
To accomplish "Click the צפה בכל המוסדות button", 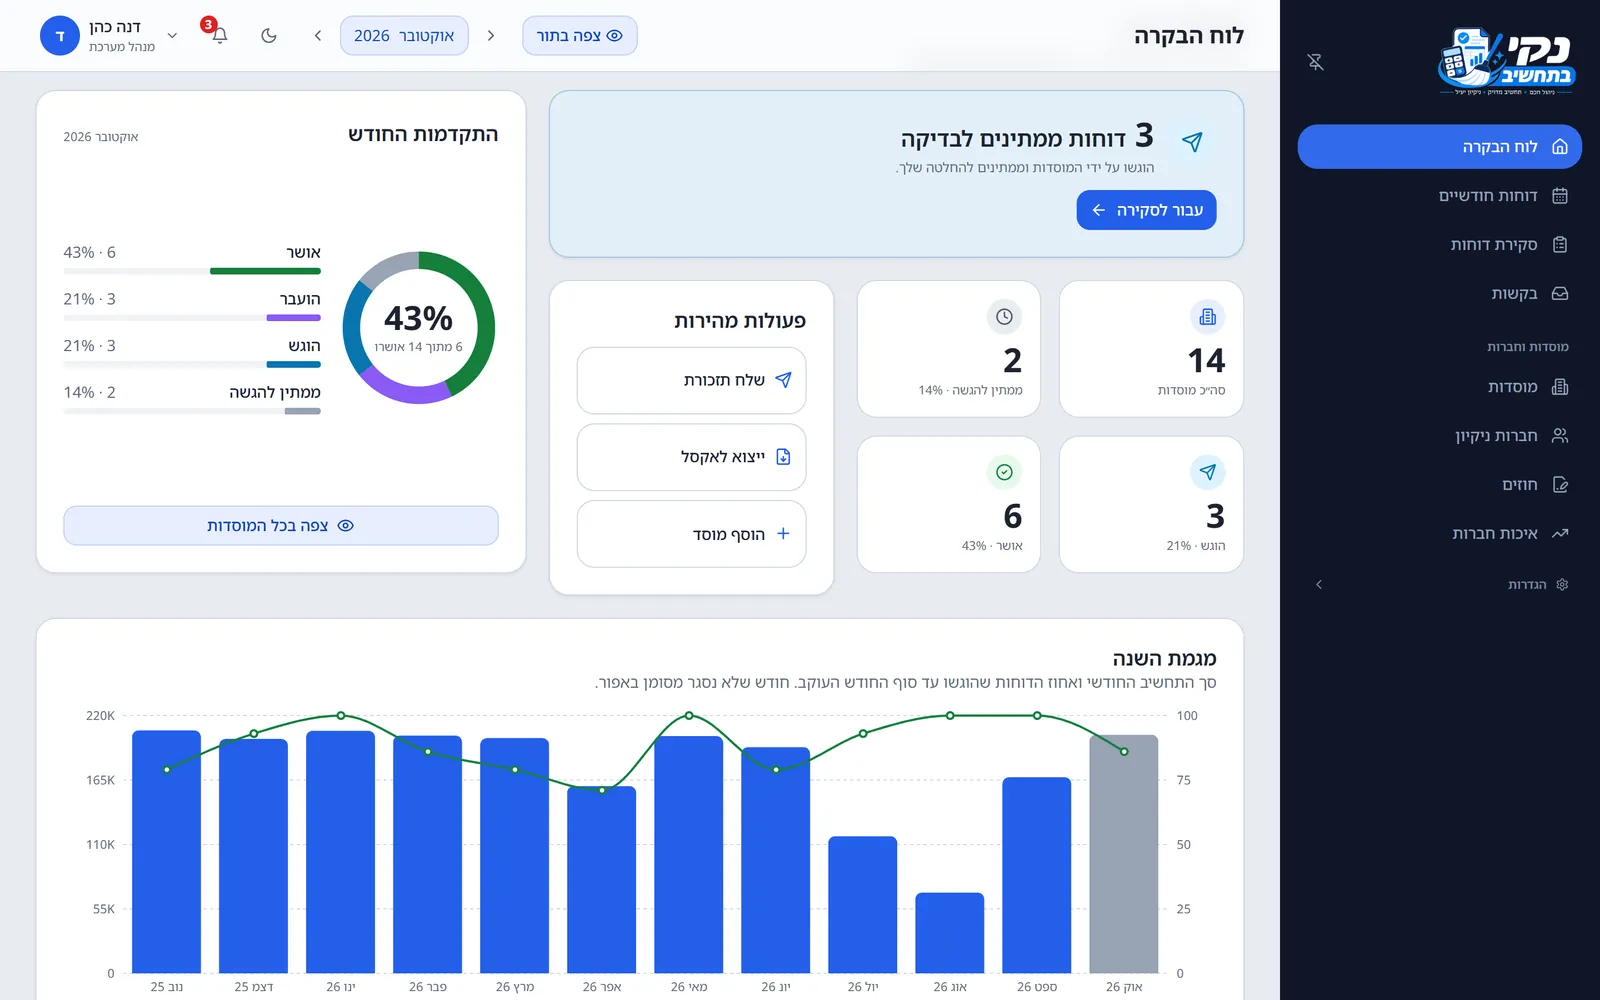I will coord(281,526).
